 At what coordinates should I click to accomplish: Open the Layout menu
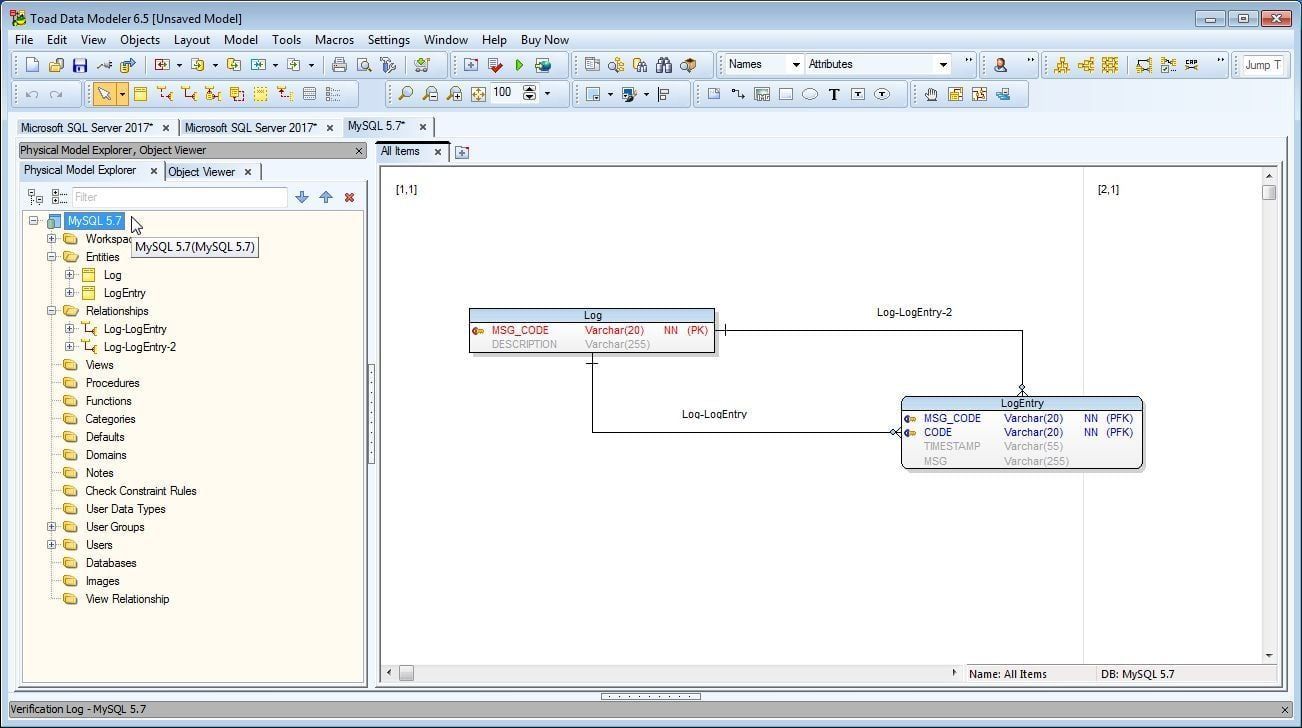[191, 40]
